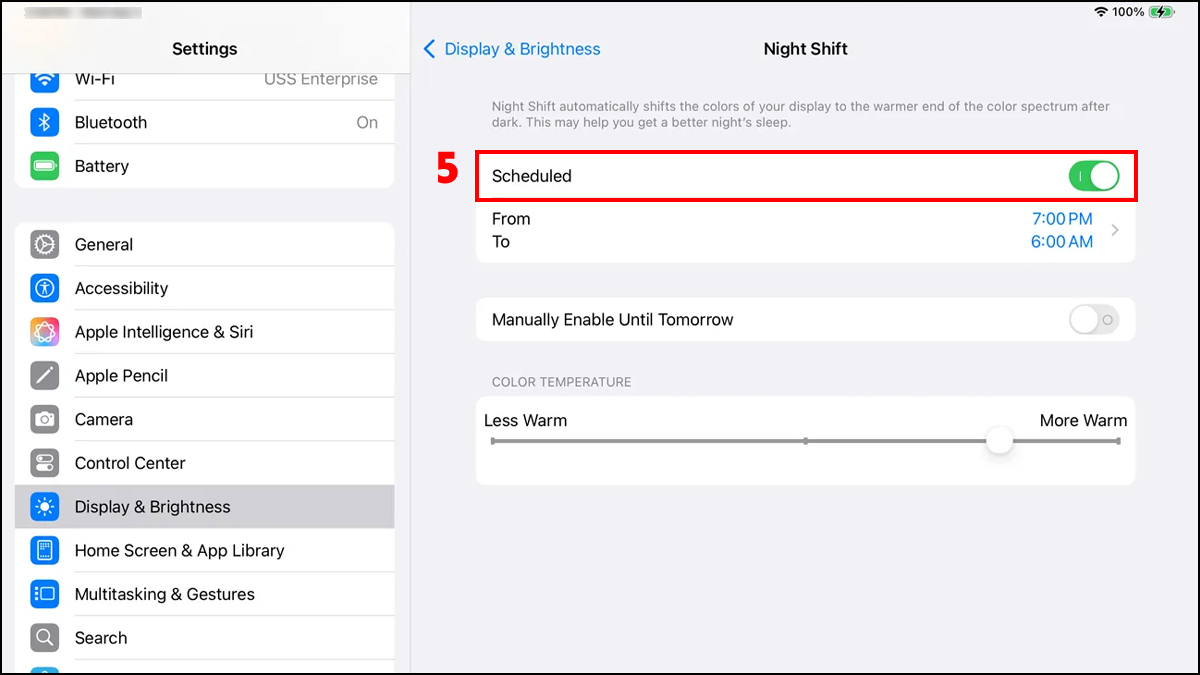Go back to Display & Brightness
1200x675 pixels.
[511, 48]
